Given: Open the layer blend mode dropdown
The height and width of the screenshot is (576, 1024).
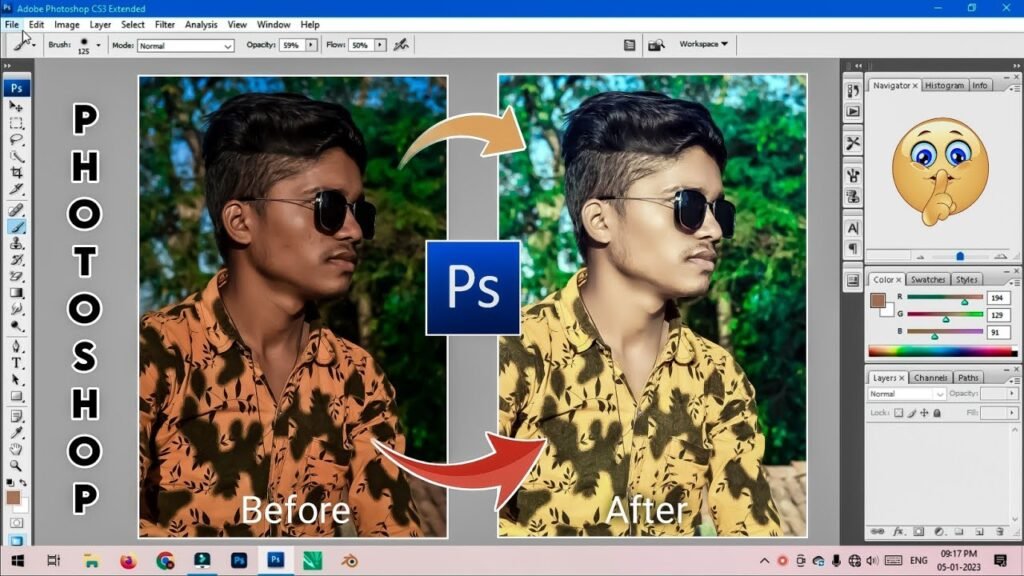Looking at the screenshot, I should (x=906, y=394).
